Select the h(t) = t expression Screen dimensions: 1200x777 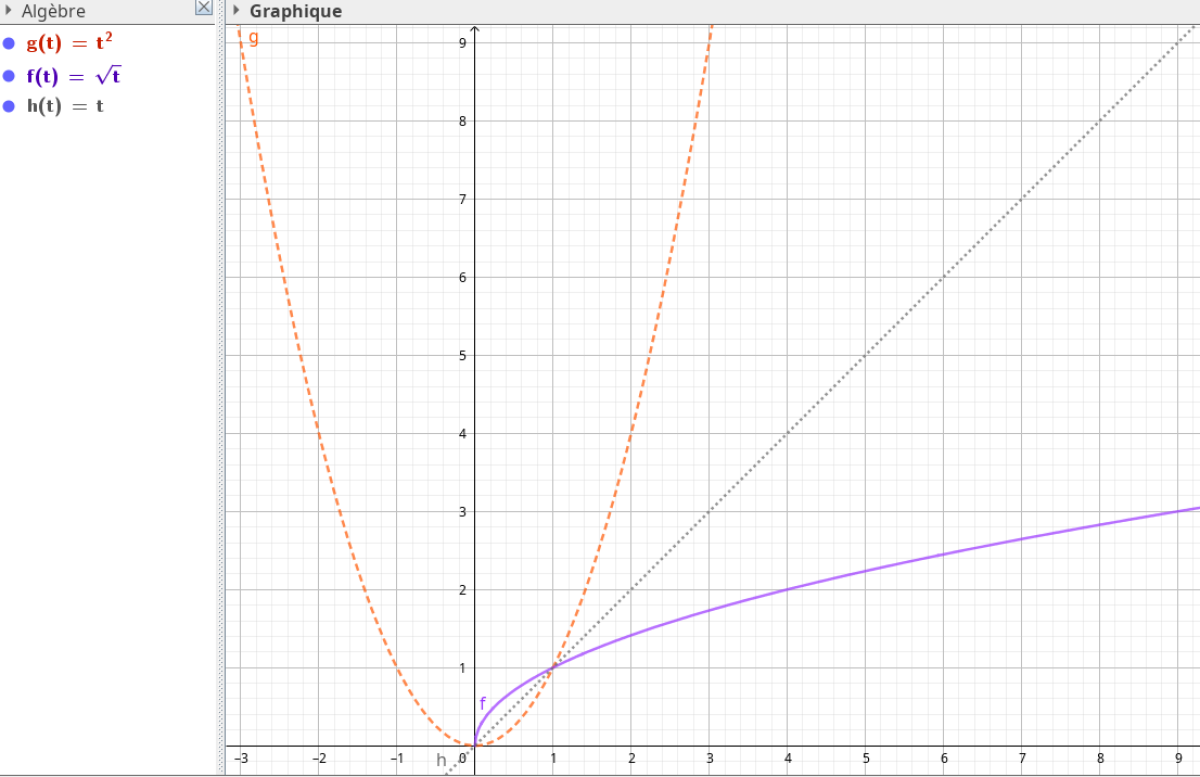coord(64,105)
